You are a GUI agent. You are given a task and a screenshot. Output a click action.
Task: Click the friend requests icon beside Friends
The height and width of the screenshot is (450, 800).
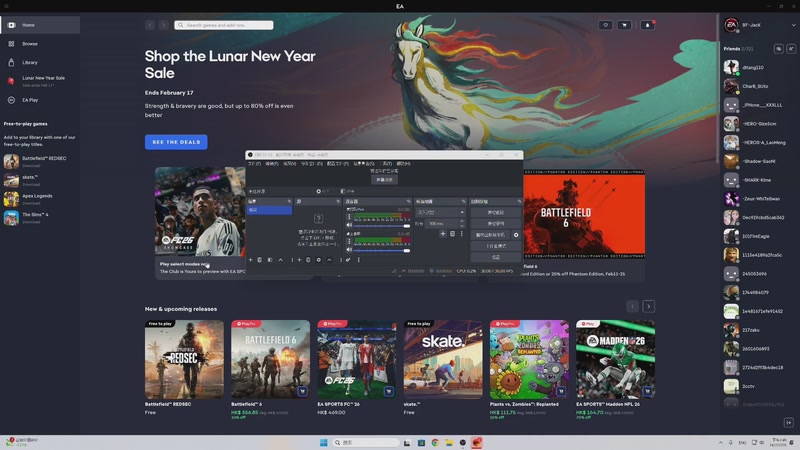(x=779, y=48)
